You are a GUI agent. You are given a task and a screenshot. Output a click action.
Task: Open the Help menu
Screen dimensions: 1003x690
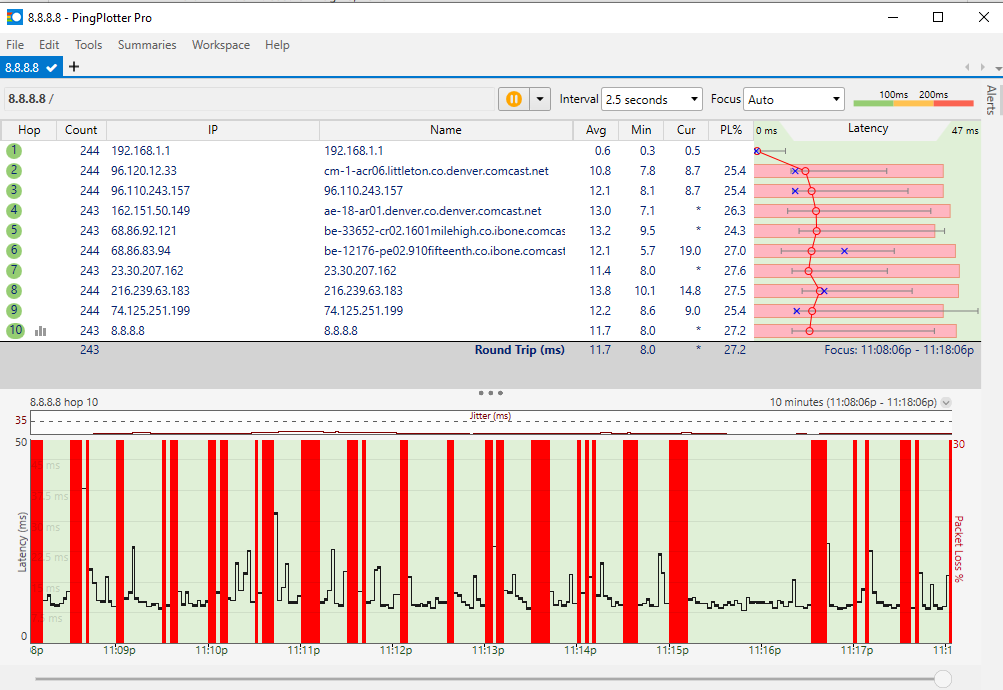click(277, 45)
